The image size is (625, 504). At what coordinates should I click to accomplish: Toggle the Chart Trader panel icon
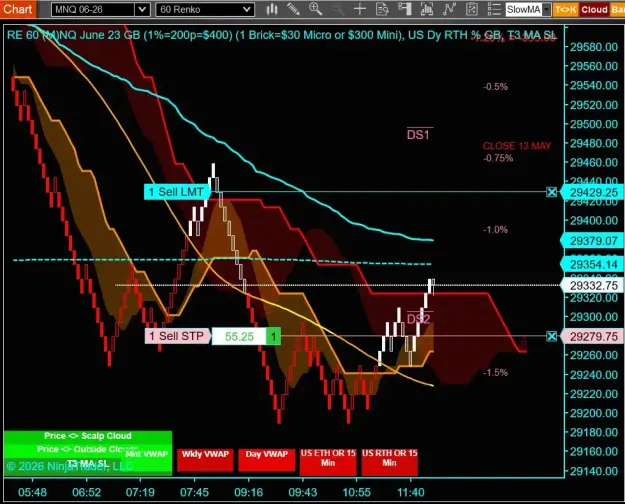pos(405,9)
